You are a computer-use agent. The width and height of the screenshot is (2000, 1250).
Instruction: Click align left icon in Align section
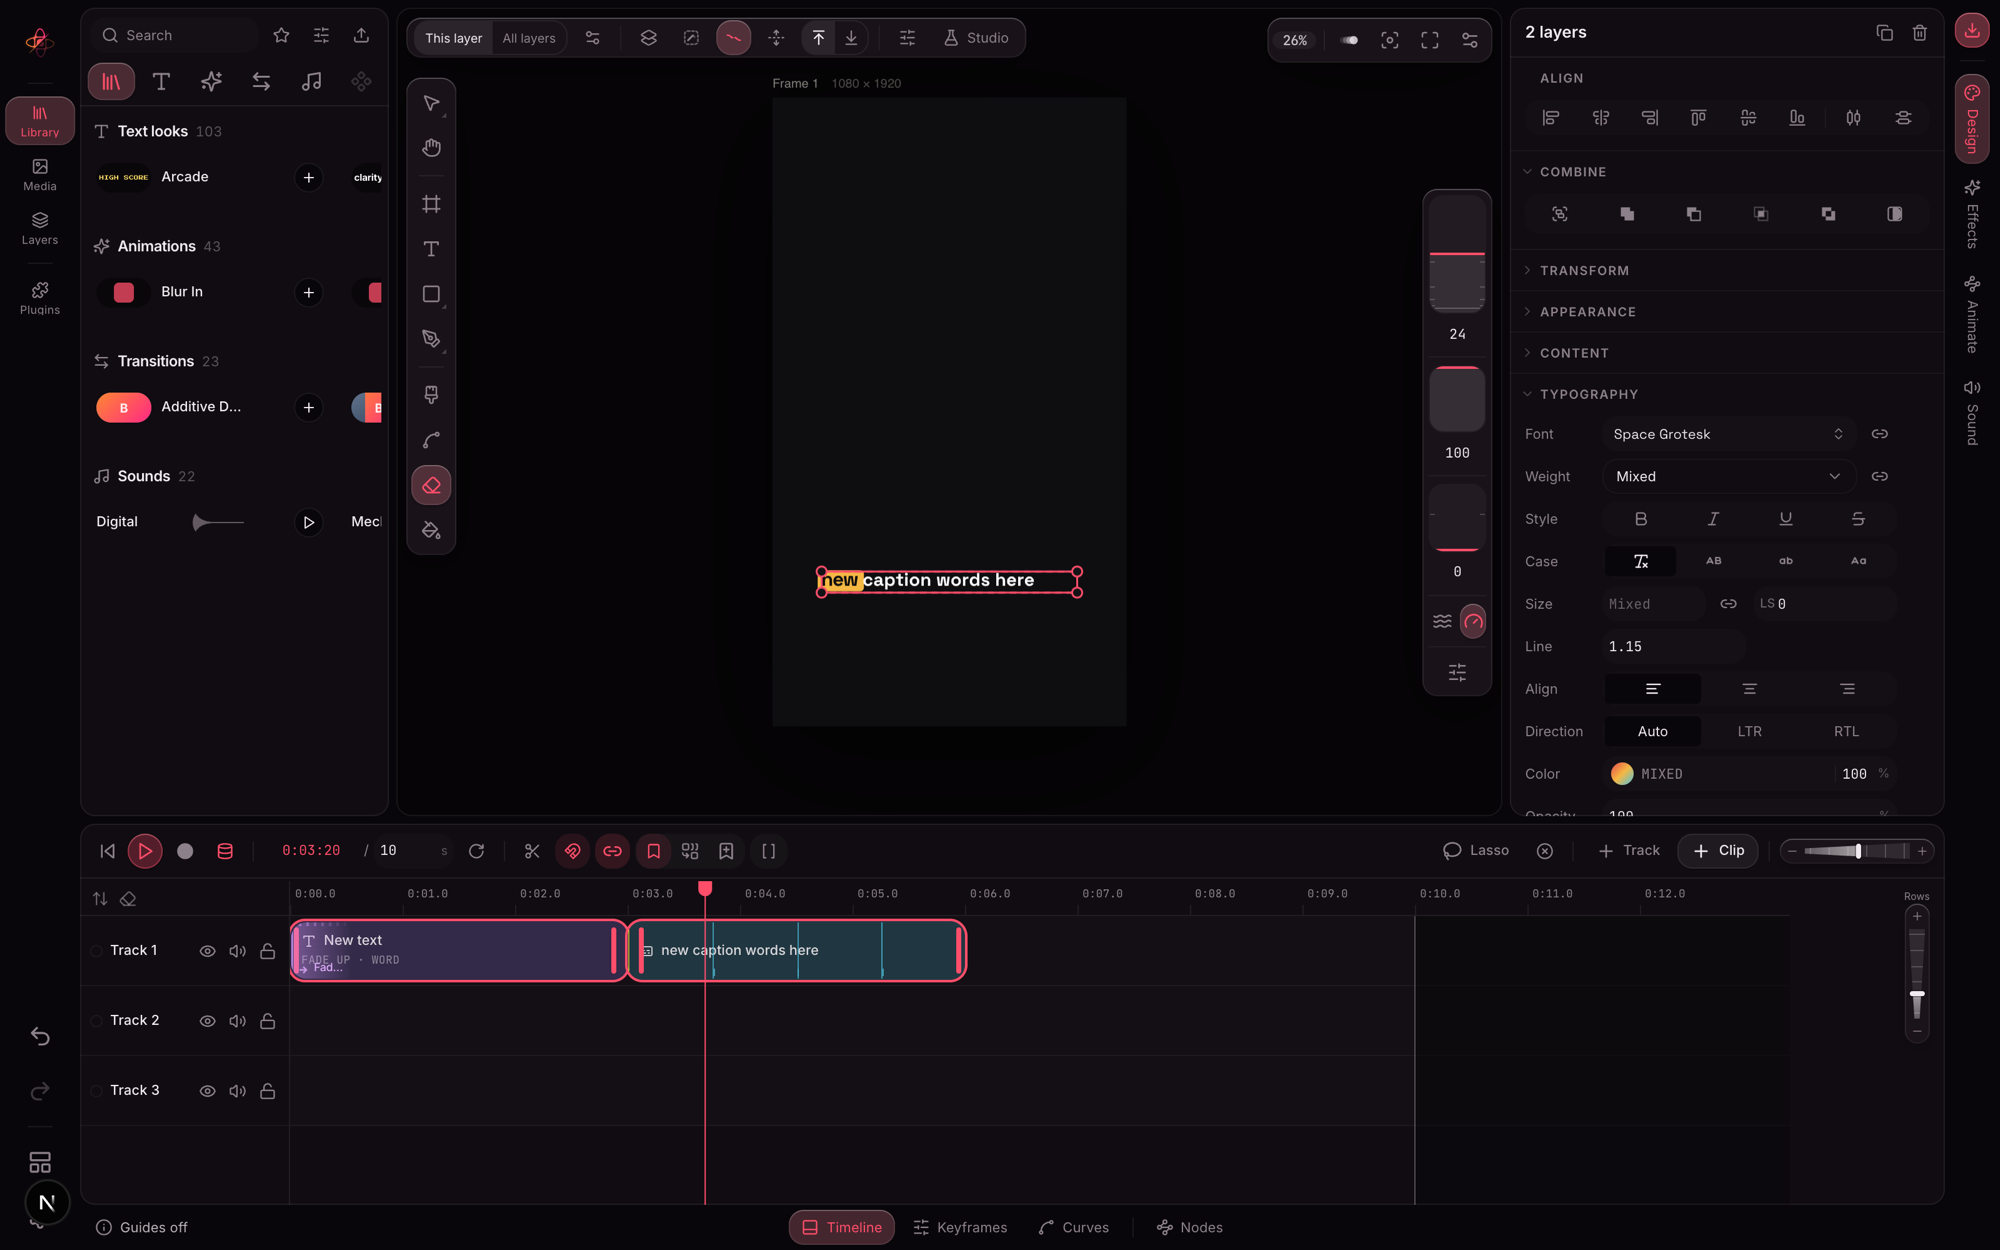pyautogui.click(x=1551, y=118)
